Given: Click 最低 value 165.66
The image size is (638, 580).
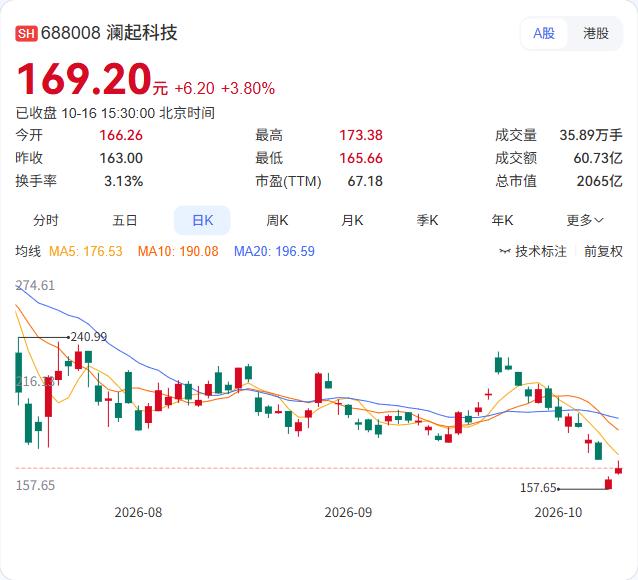Looking at the screenshot, I should (x=361, y=158).
